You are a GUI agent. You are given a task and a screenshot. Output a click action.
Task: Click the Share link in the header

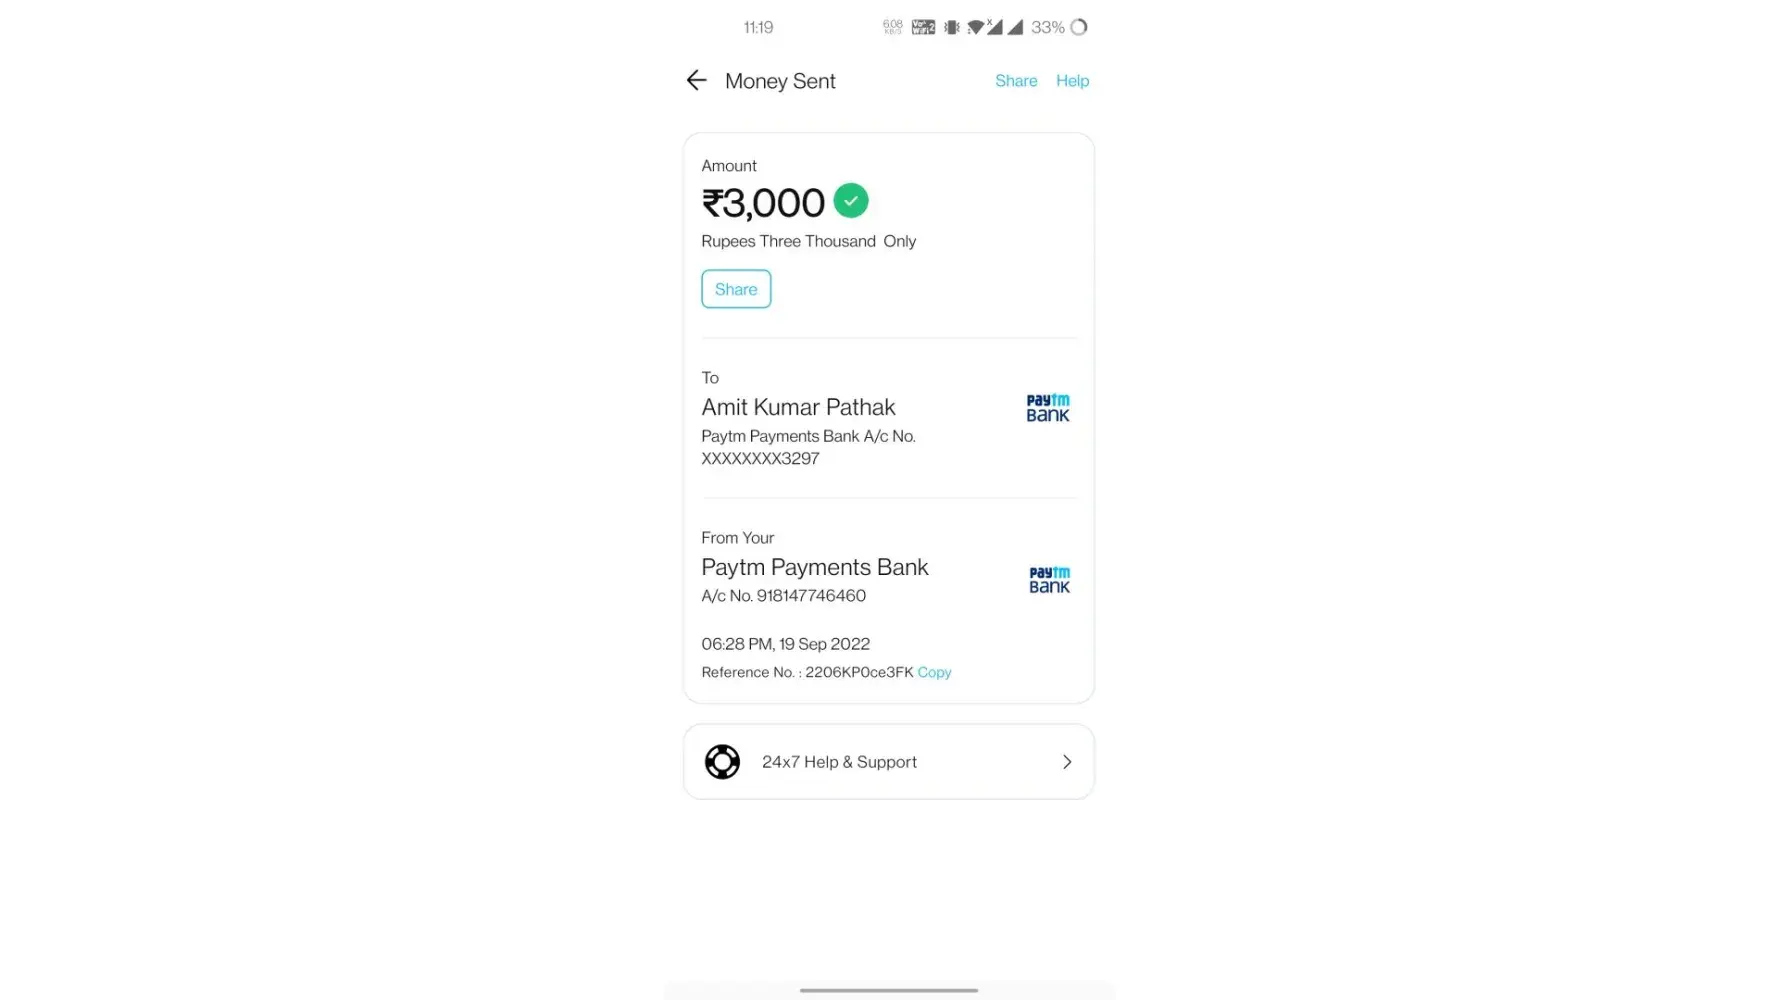(1016, 81)
